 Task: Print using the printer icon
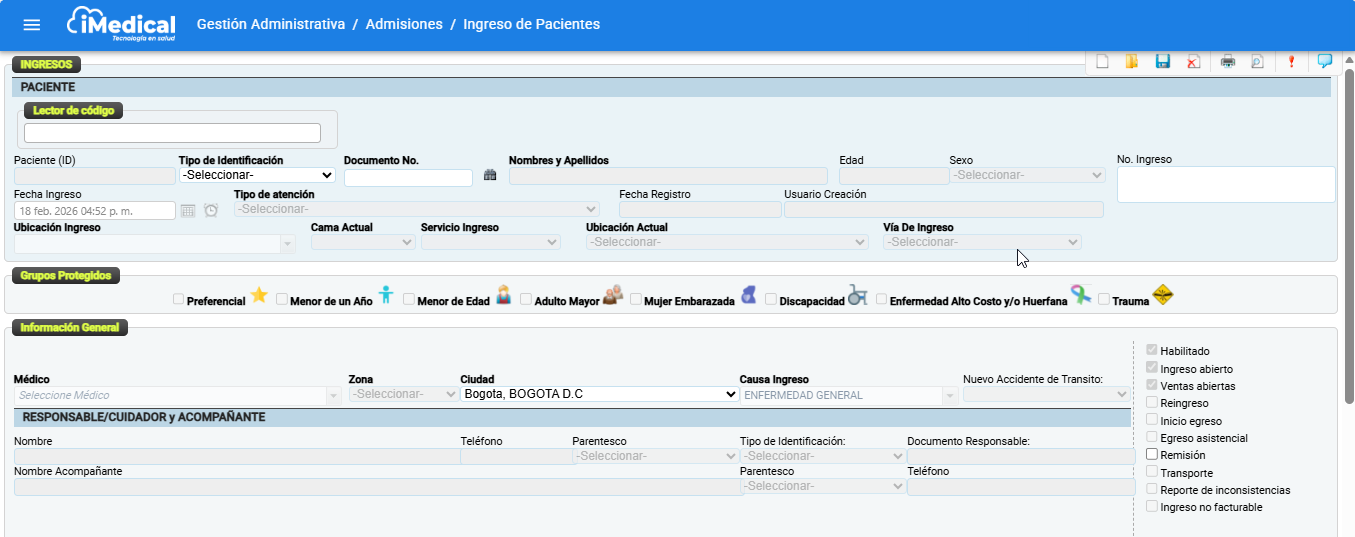pyautogui.click(x=1228, y=62)
